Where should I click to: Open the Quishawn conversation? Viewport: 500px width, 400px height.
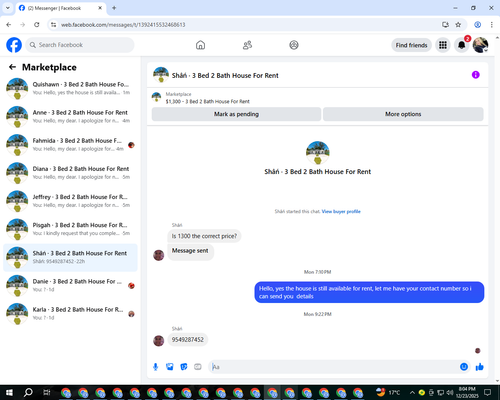pyautogui.click(x=70, y=88)
